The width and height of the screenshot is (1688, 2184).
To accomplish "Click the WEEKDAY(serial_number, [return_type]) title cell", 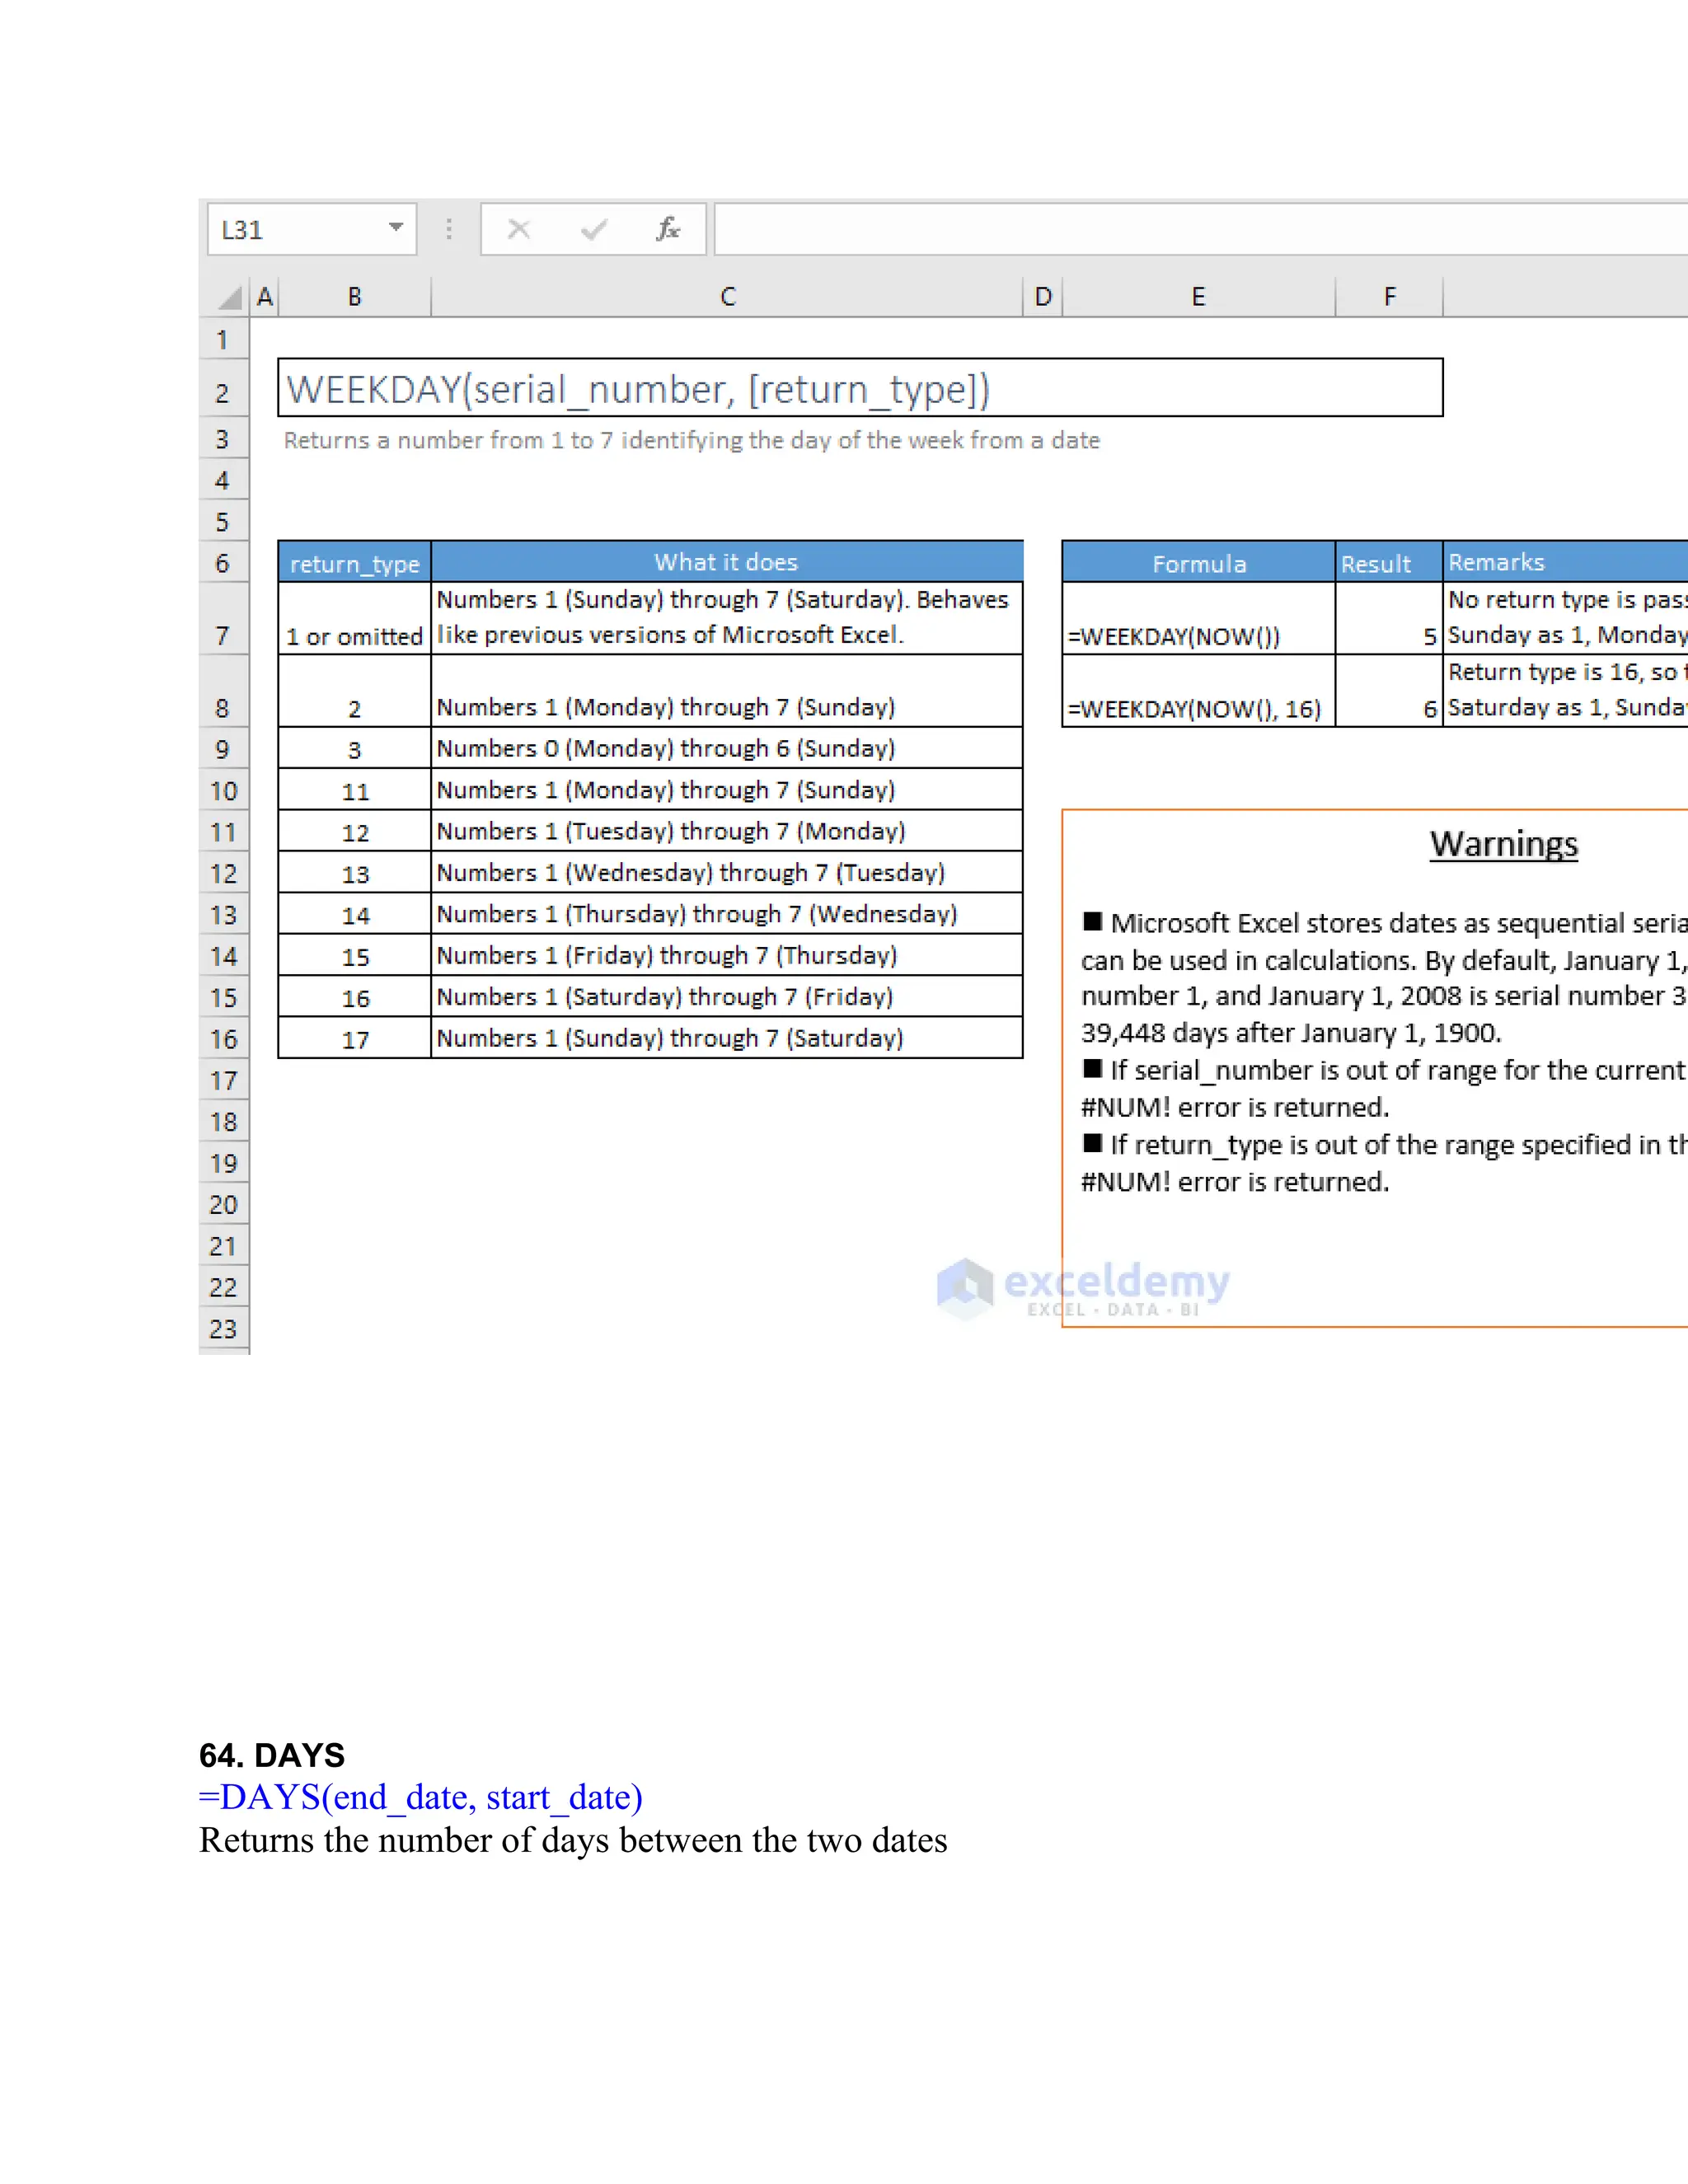I will pyautogui.click(x=860, y=388).
